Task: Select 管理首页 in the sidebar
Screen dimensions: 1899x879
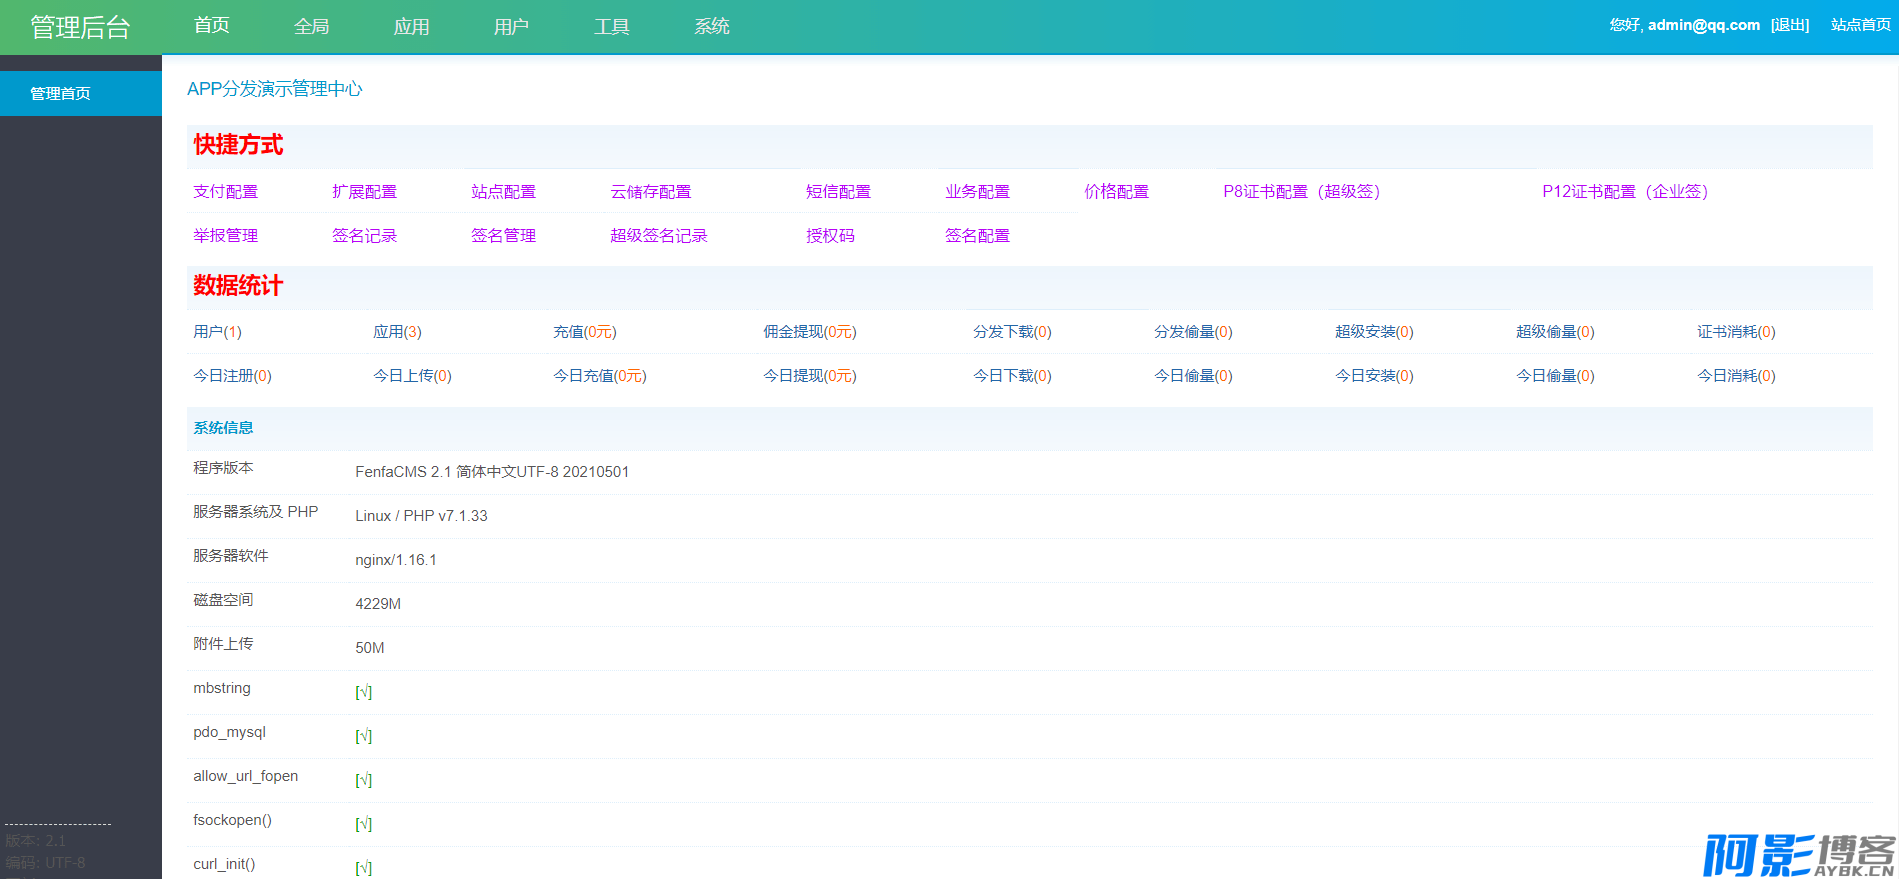Action: coord(81,93)
